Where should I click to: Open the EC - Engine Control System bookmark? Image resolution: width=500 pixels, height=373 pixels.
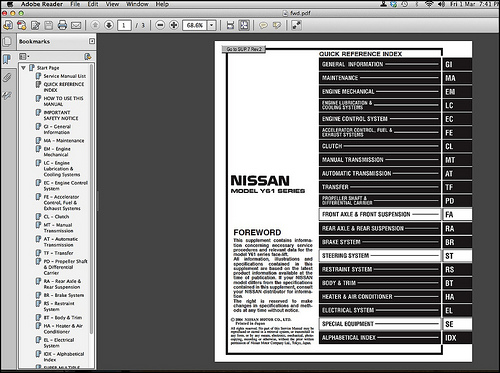(x=66, y=186)
